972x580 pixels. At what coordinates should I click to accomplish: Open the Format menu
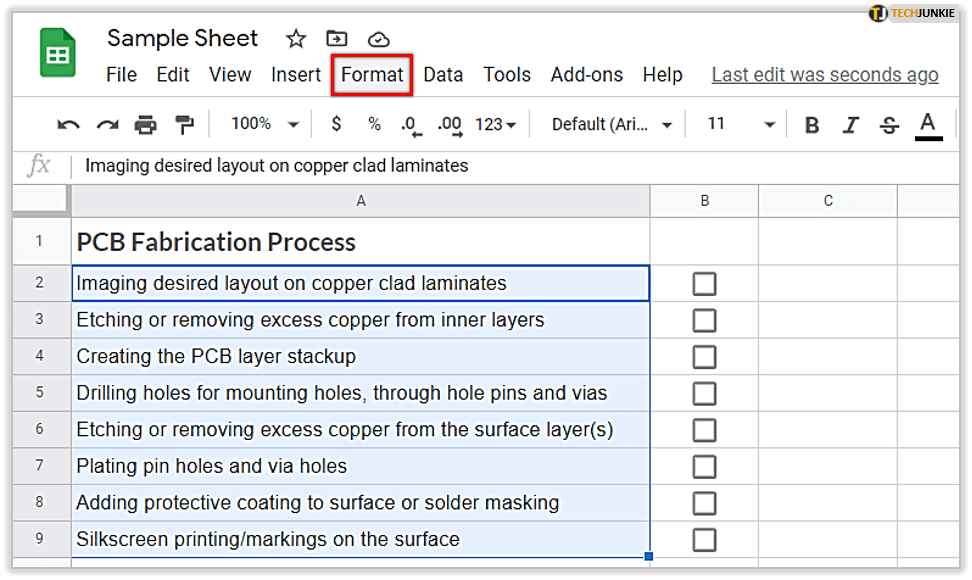[372, 75]
